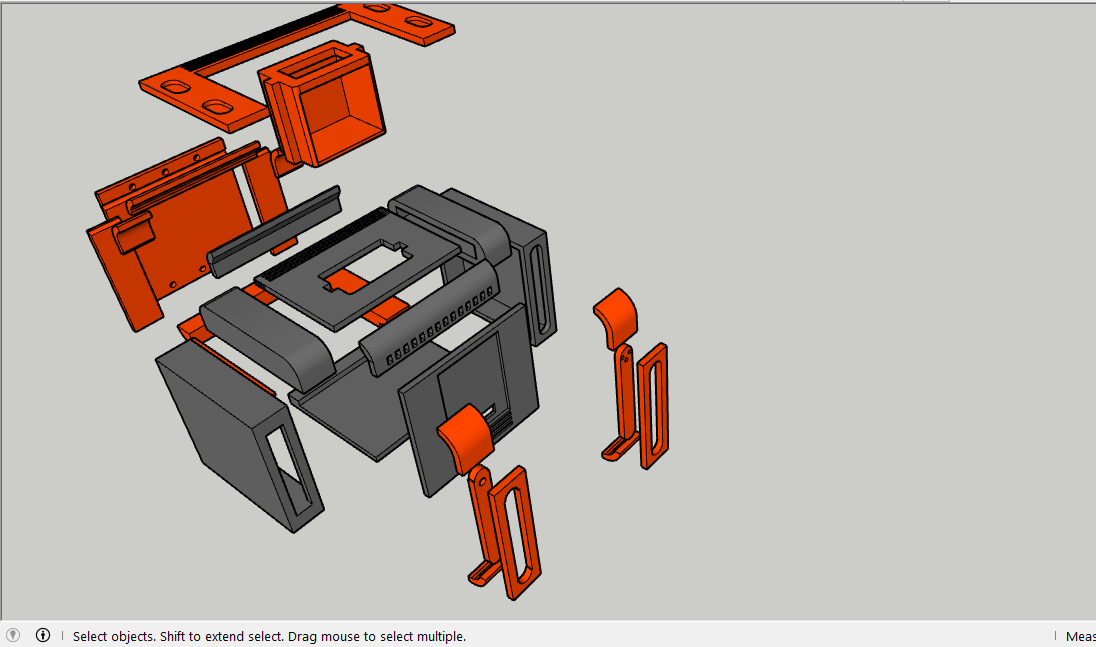Viewport: 1096px width, 647px height.
Task: Open the status bar Help info icon
Action: click(x=41, y=636)
